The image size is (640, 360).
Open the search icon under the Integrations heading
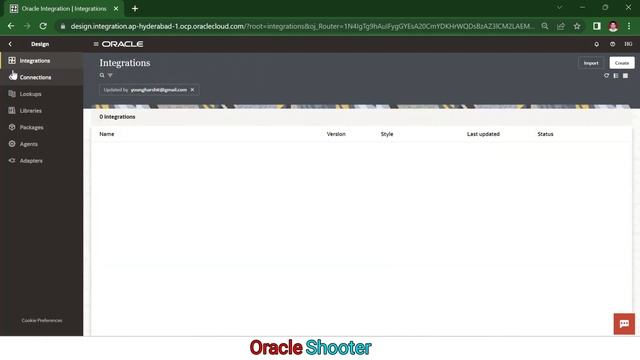pyautogui.click(x=102, y=76)
